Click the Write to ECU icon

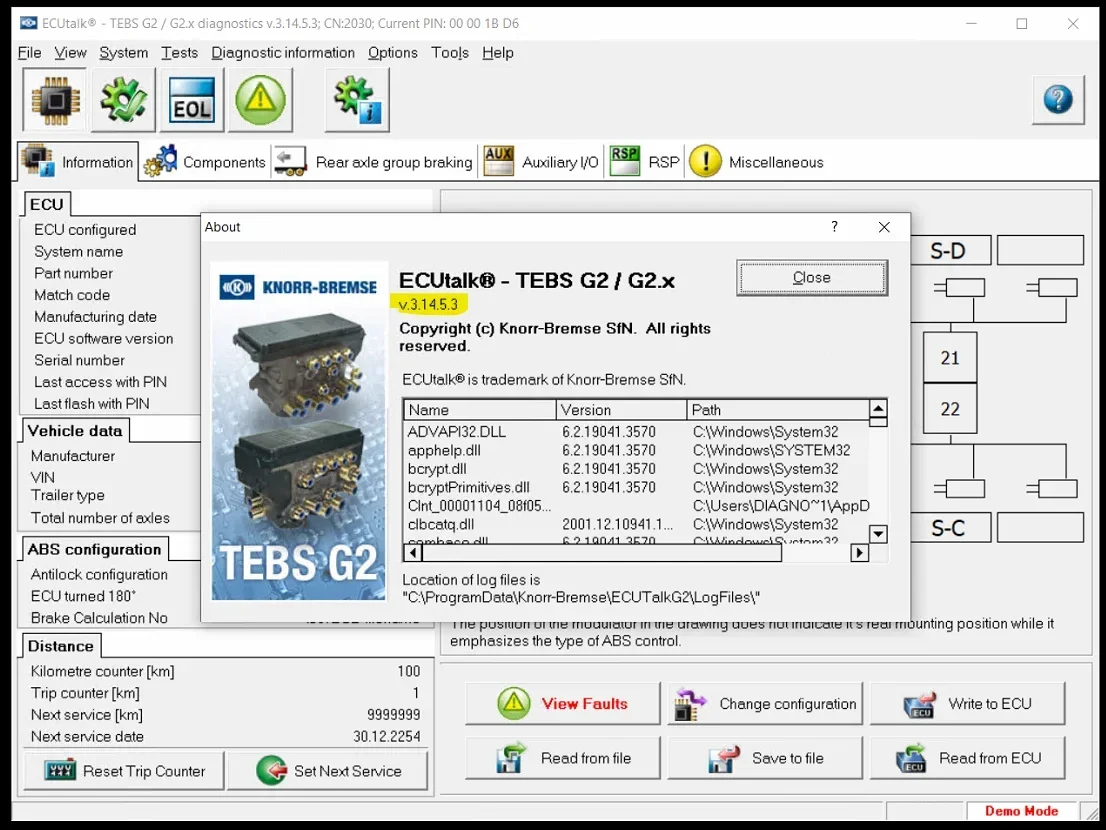click(x=919, y=704)
